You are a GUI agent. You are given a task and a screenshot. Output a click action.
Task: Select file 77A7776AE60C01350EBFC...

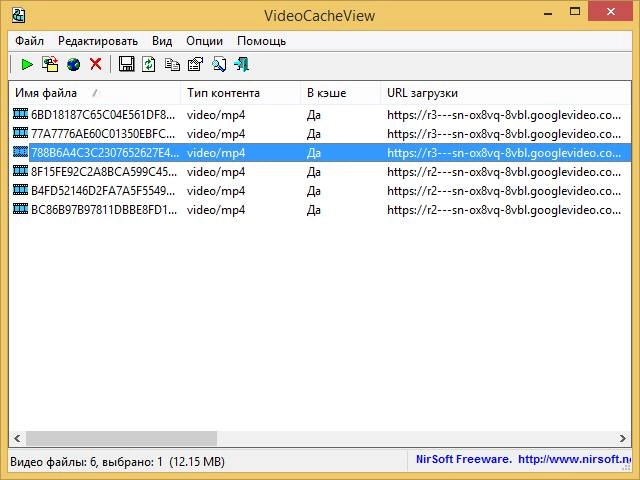click(x=104, y=134)
